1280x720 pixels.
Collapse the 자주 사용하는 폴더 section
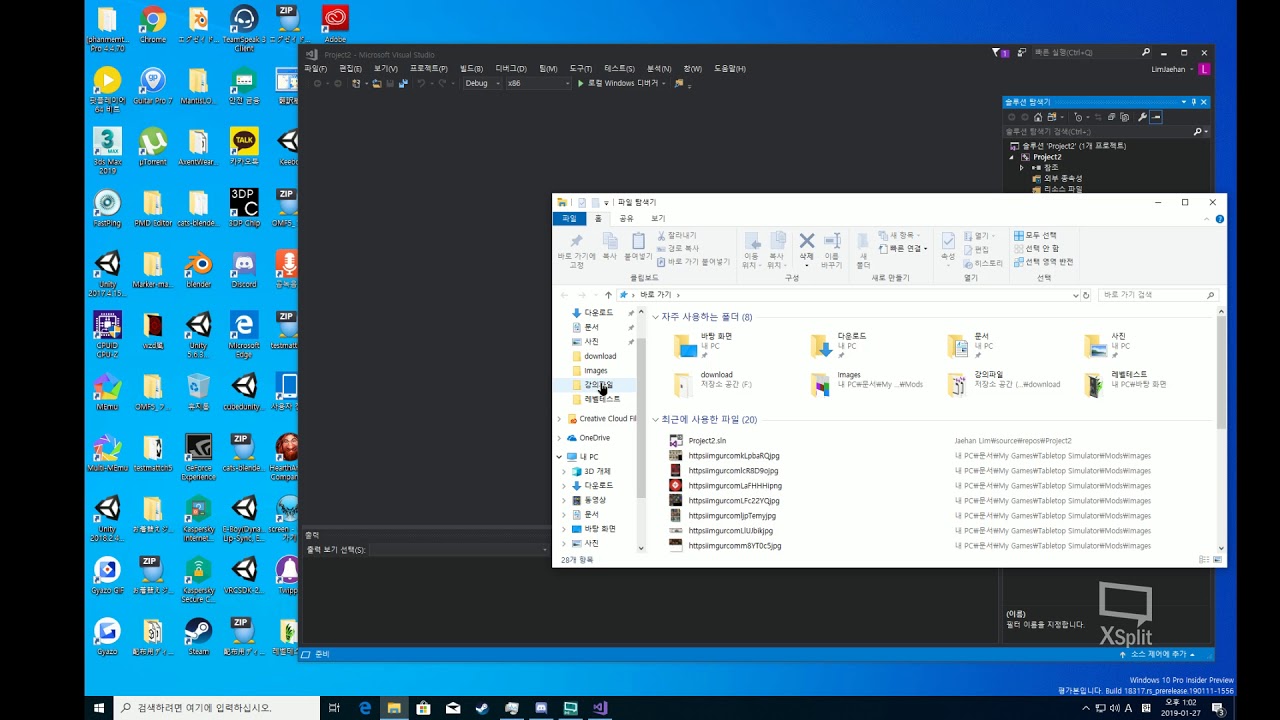[x=656, y=317]
